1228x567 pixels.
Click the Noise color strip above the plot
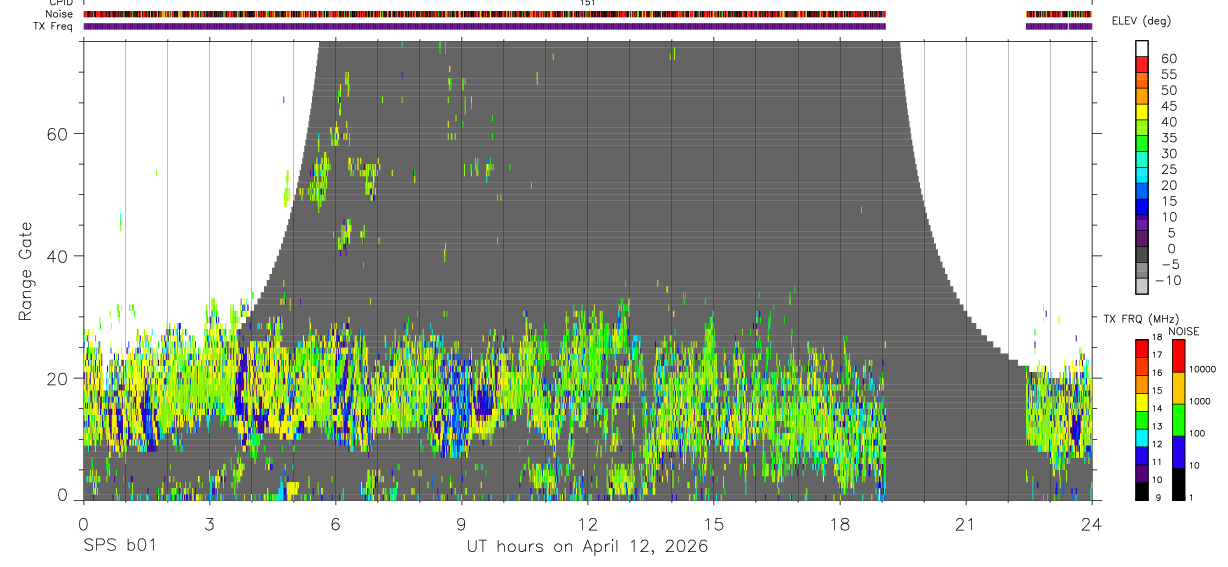pos(485,14)
